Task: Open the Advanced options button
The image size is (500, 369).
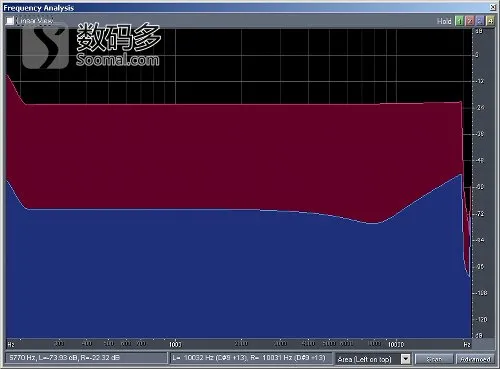Action: click(x=475, y=359)
